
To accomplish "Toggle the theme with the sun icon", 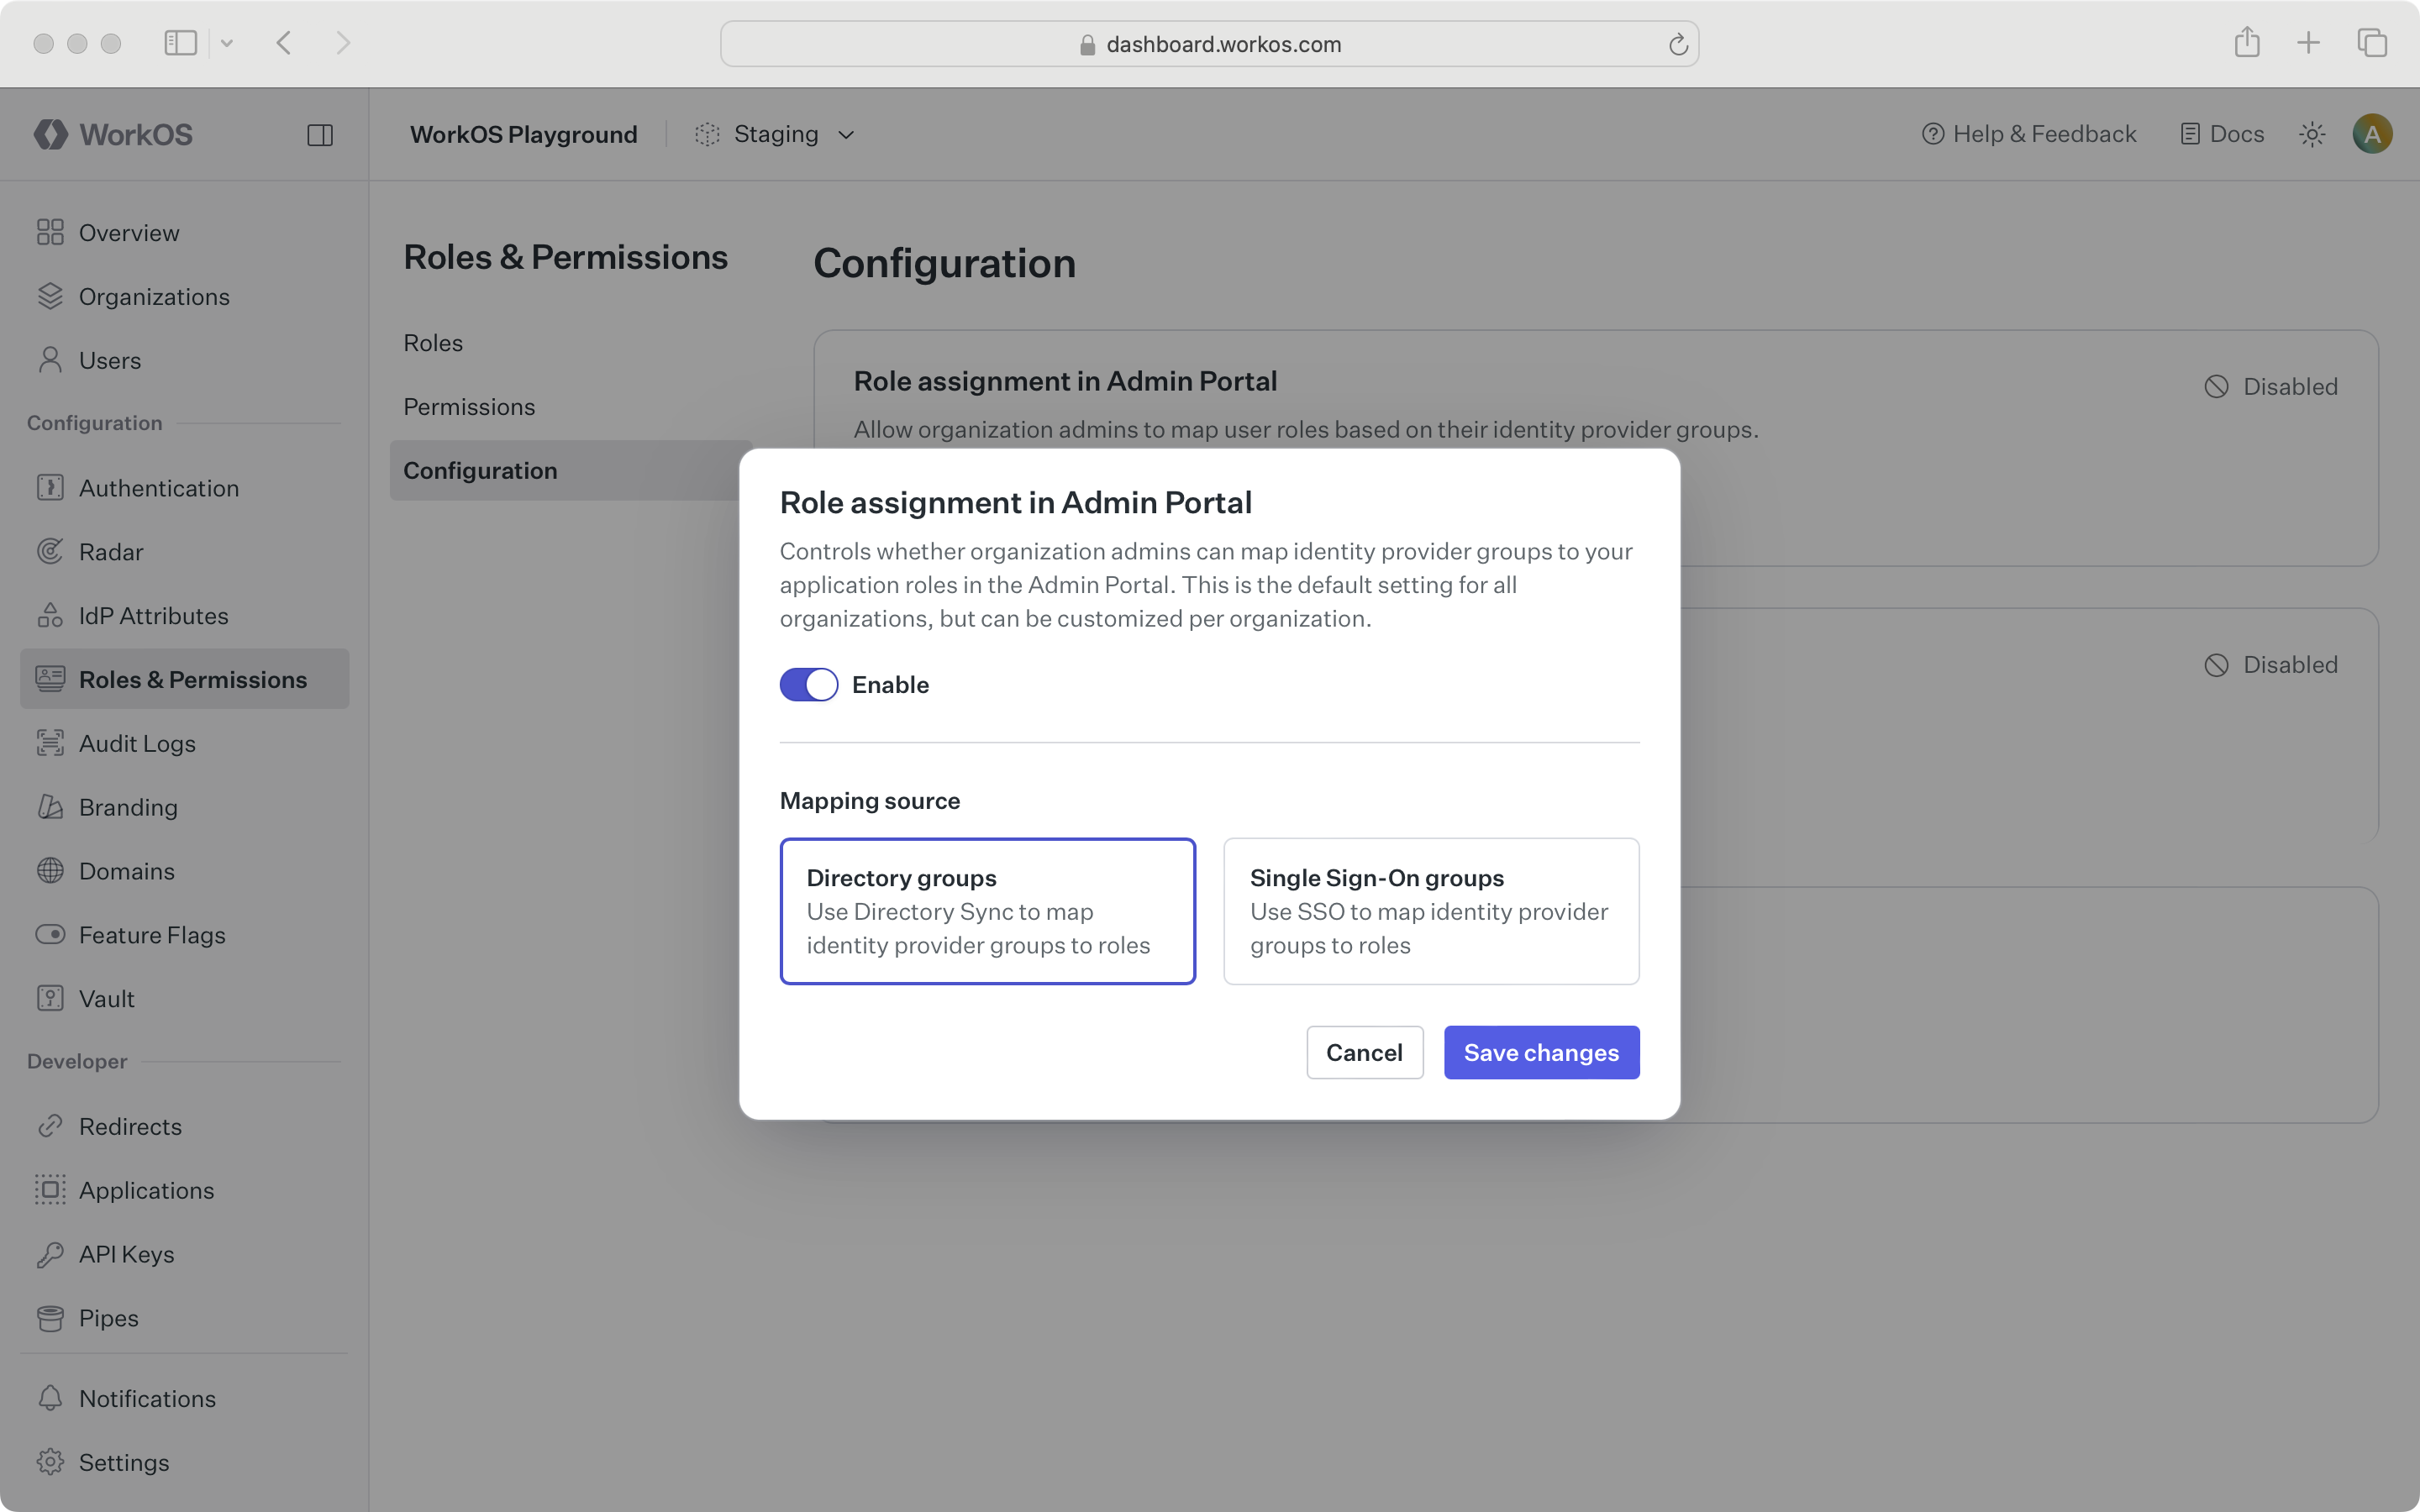I will 2311,133.
